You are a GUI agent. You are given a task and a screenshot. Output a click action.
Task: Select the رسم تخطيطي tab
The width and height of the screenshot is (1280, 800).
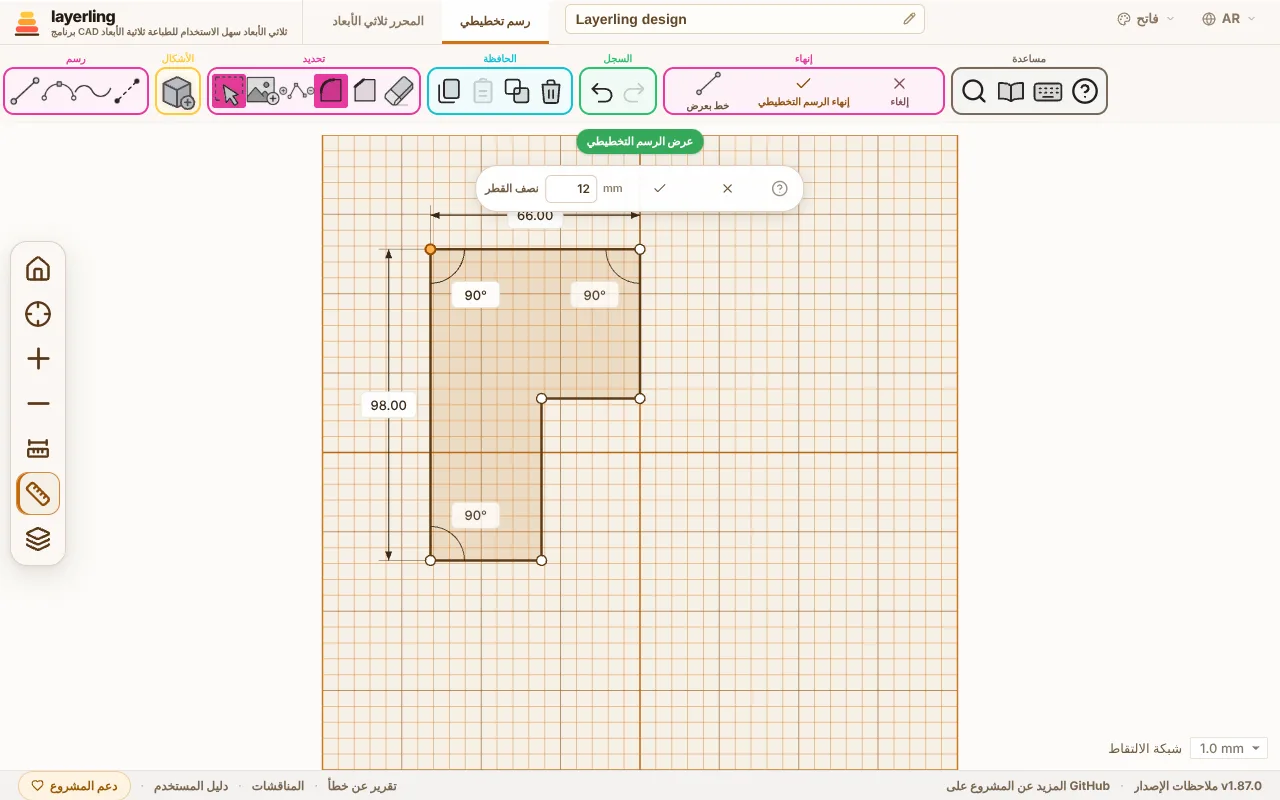tap(495, 20)
